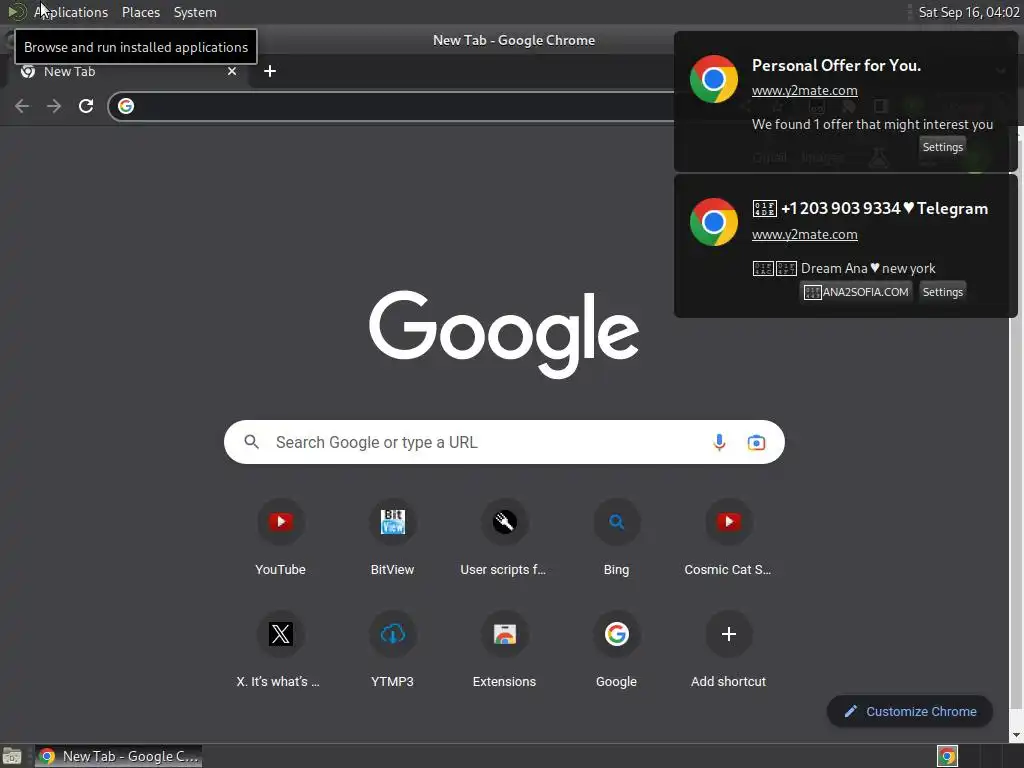Open New Tab - Google Chrome taskbar entry
The height and width of the screenshot is (768, 1024).
pos(118,756)
